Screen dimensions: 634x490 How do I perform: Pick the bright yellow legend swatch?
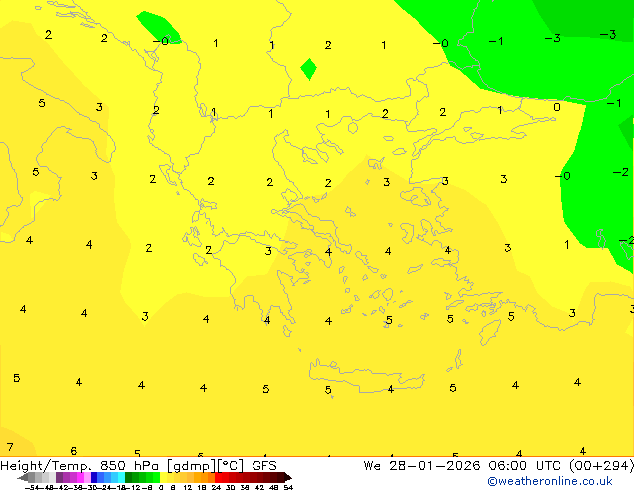point(163,477)
